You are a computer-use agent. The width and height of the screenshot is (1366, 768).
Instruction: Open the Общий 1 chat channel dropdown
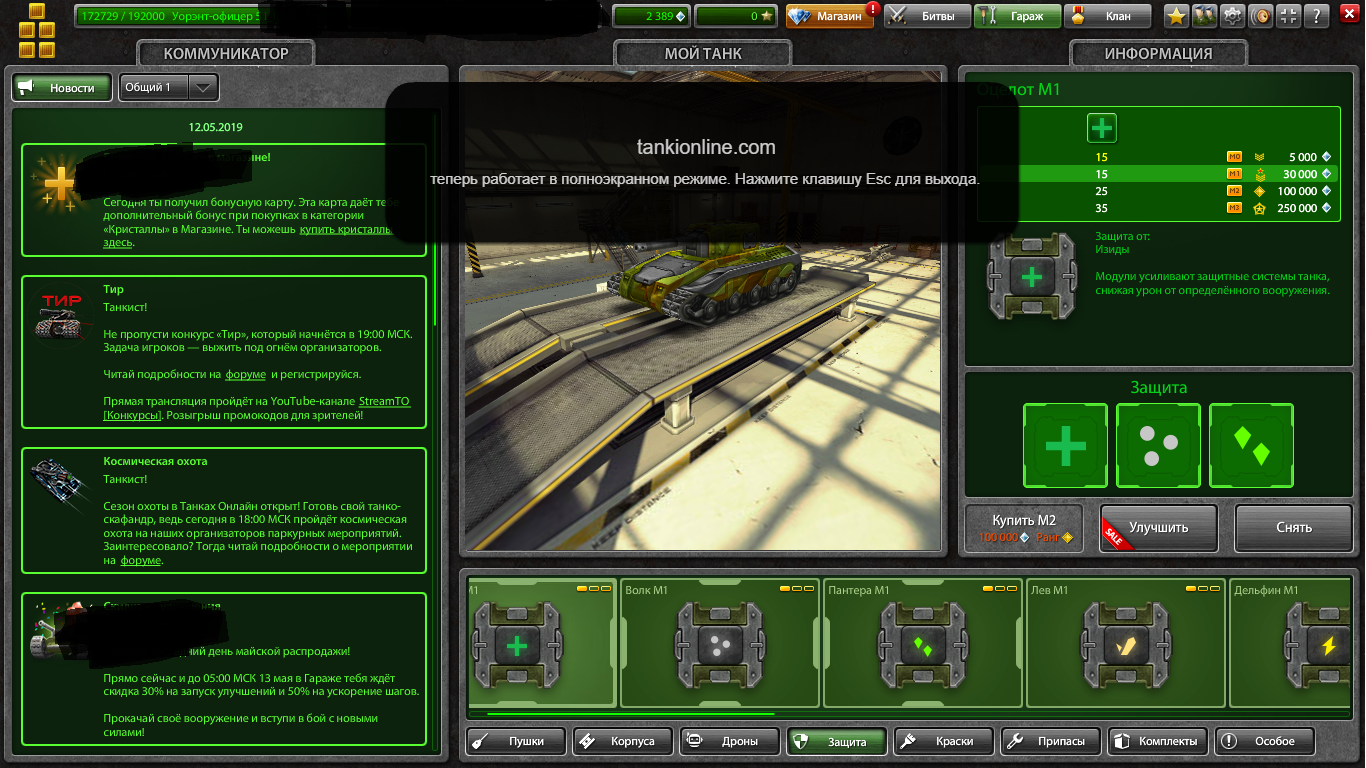168,88
